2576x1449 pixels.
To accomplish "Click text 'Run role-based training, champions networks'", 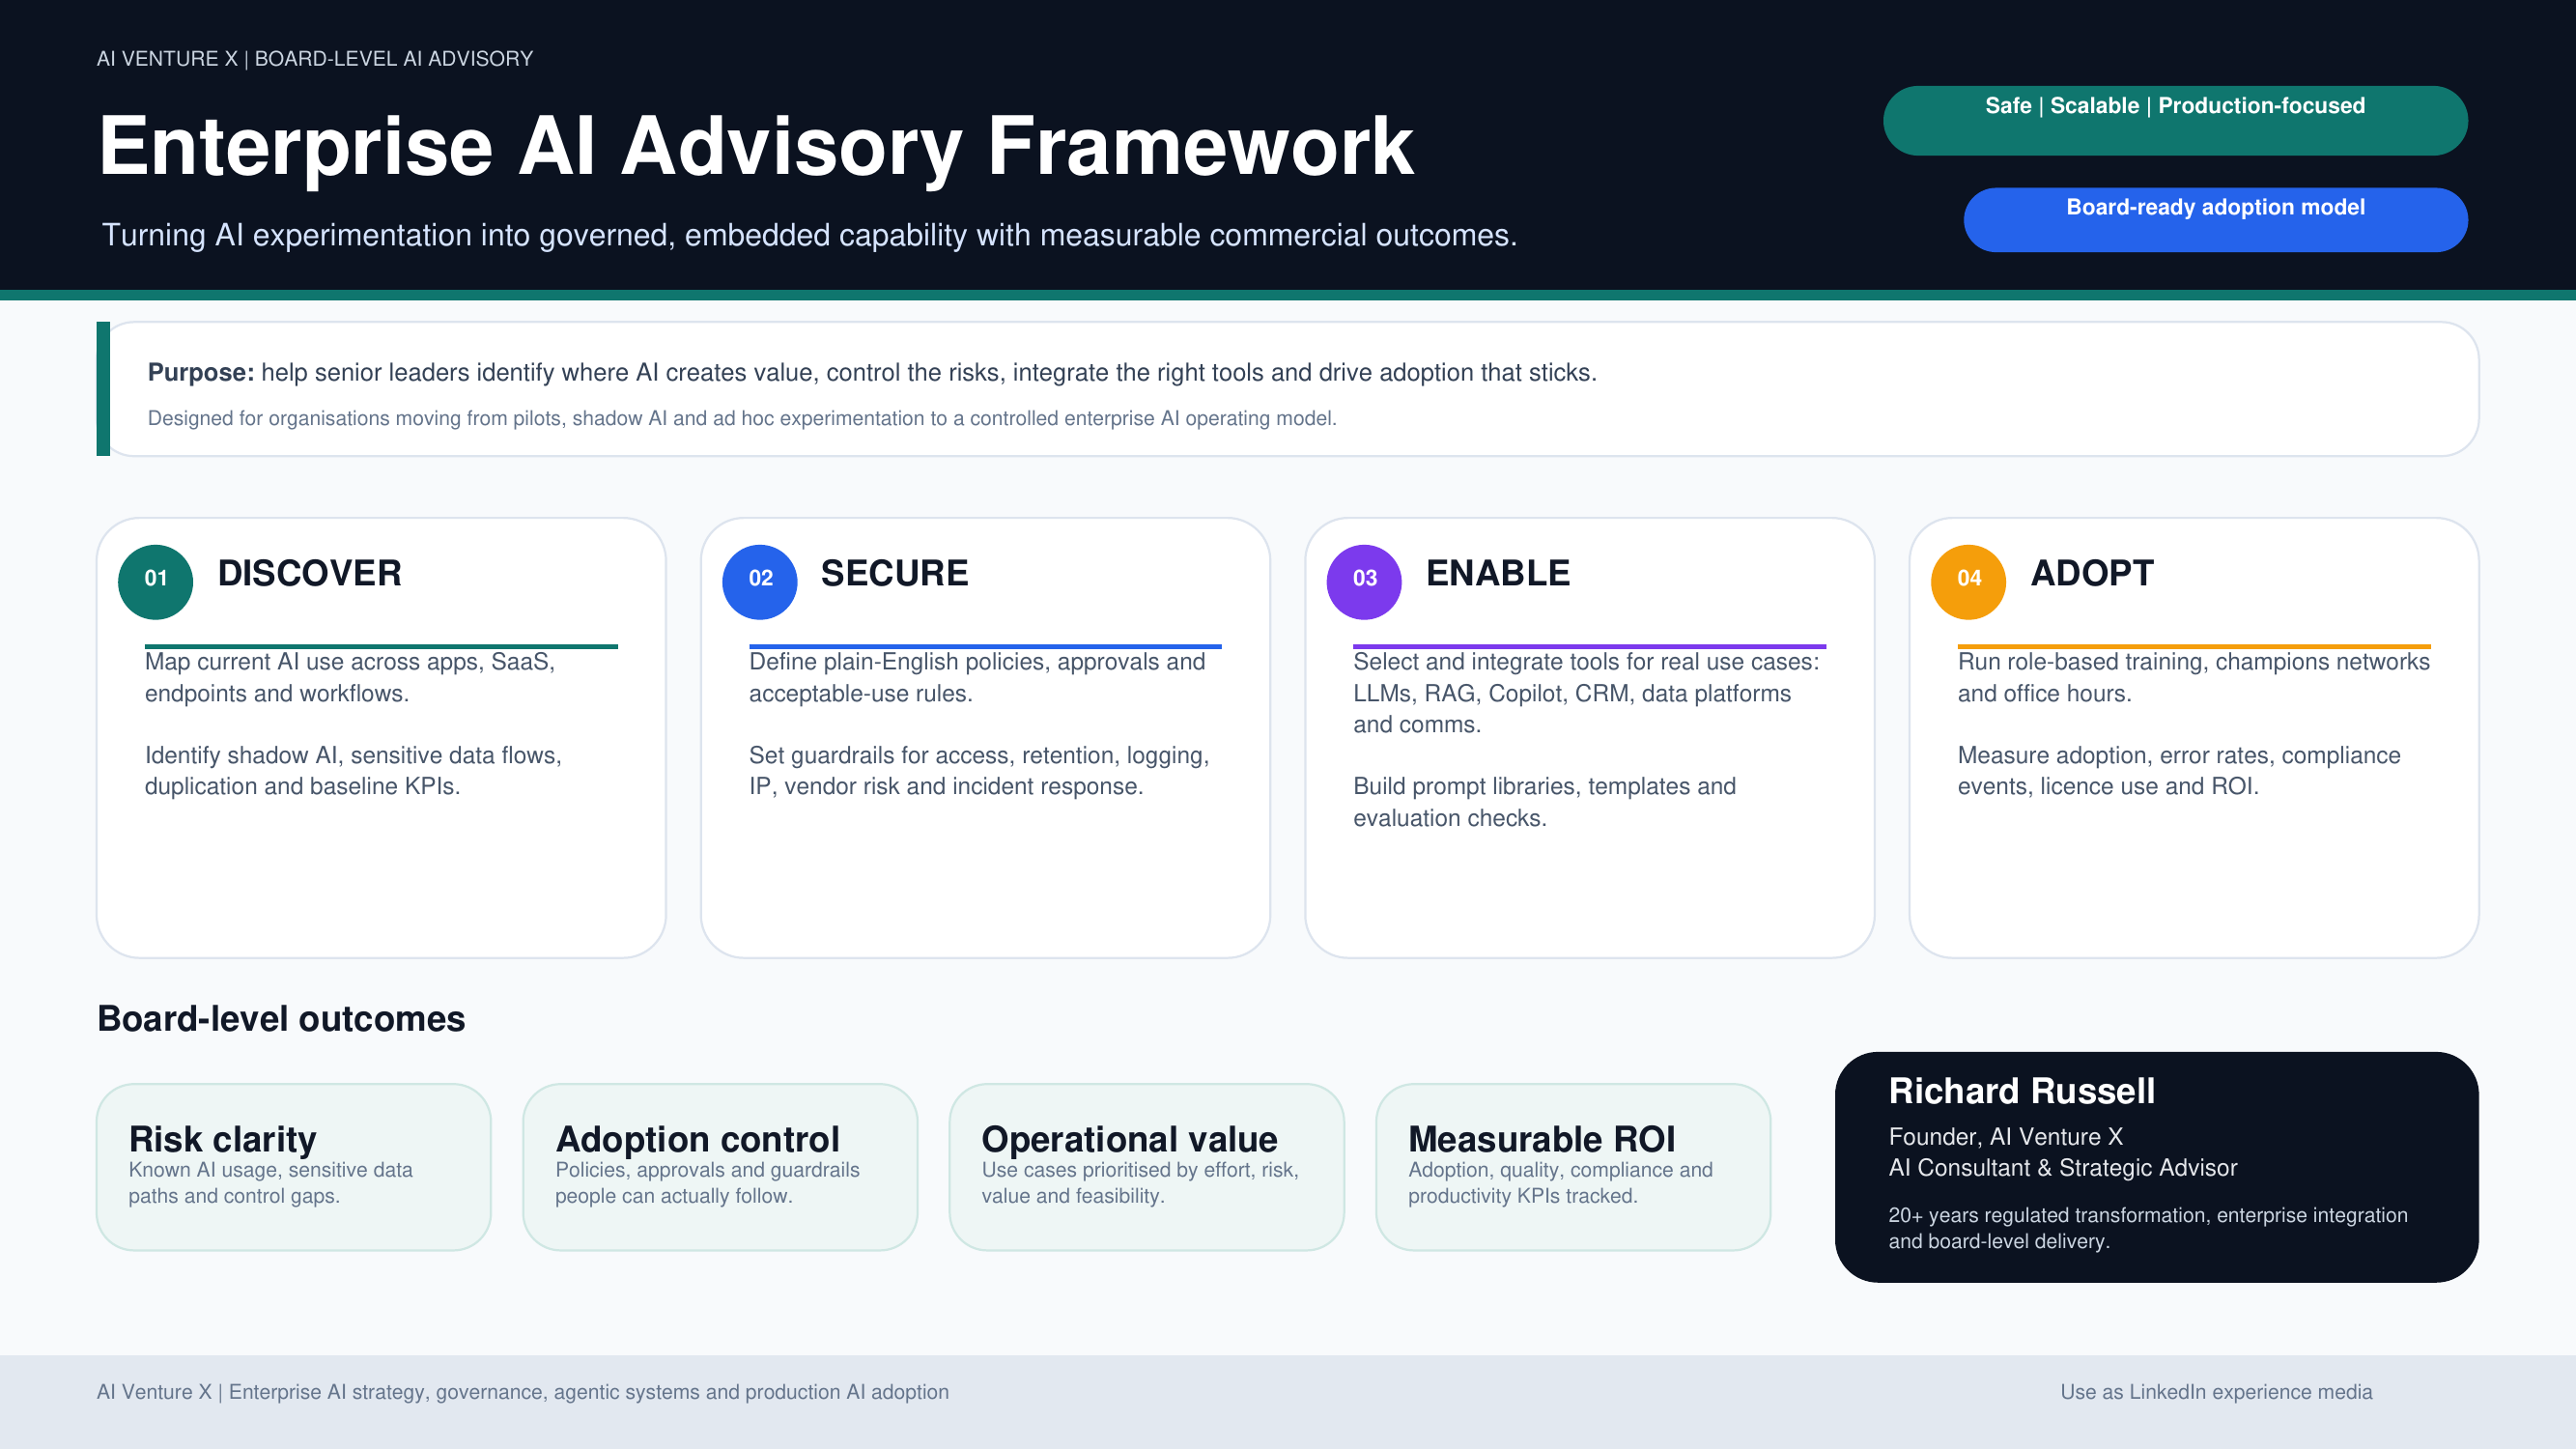I will (x=2193, y=678).
